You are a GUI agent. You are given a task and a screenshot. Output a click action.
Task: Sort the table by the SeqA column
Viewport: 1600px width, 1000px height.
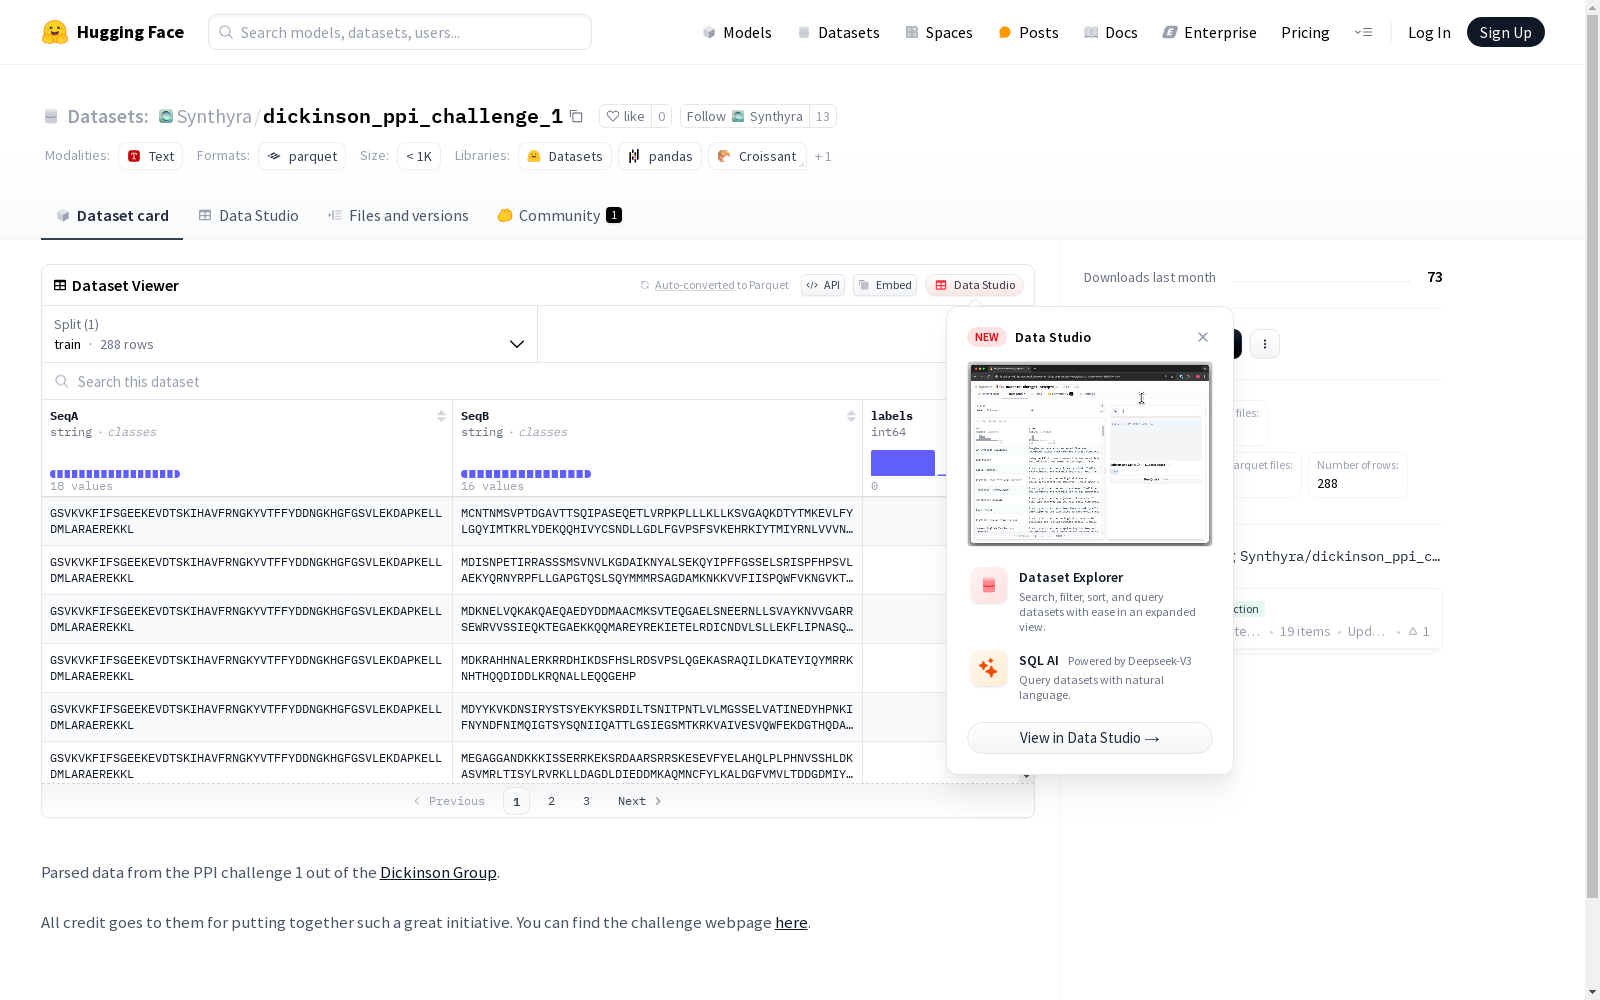click(441, 416)
